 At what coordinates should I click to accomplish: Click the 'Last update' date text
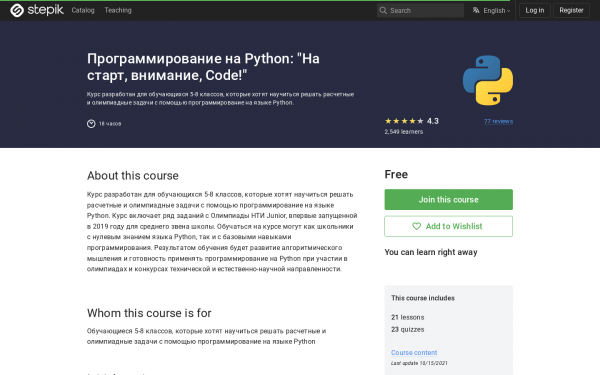419,363
